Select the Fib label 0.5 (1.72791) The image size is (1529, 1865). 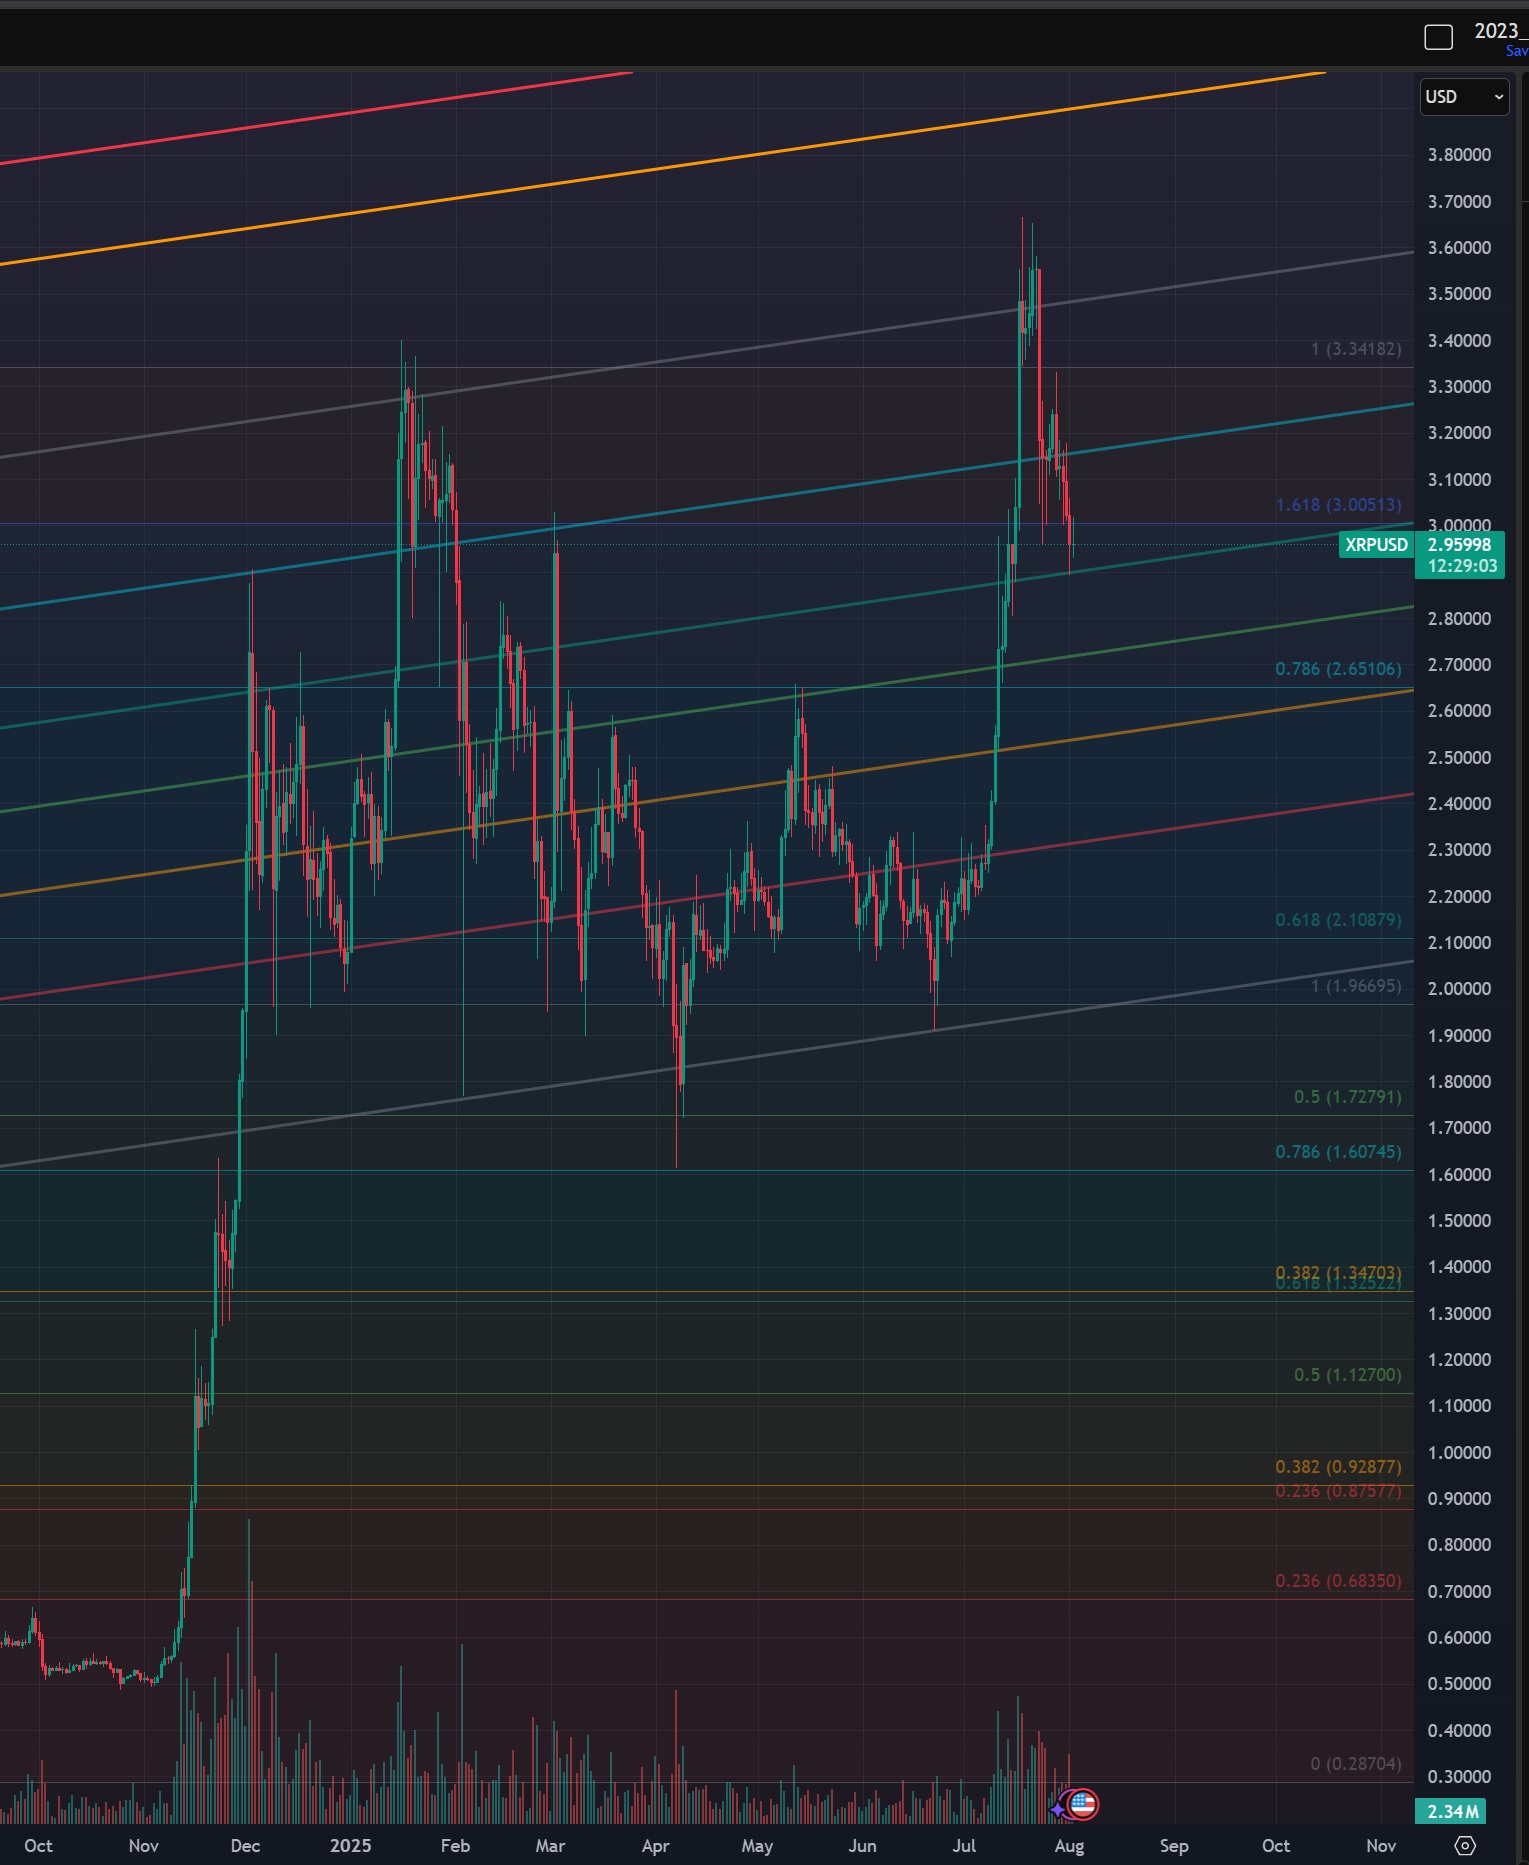1347,1097
